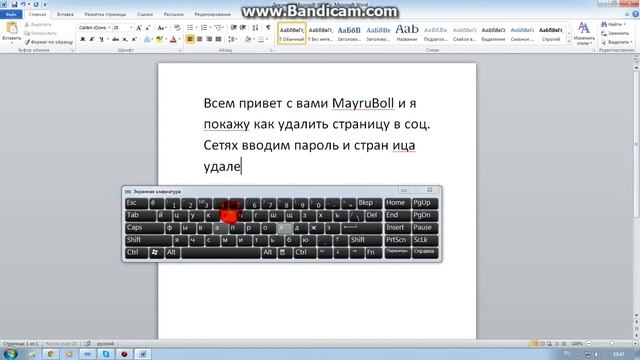Click the yellow text highlight color button
640x360 pixels.
(x=159, y=39)
